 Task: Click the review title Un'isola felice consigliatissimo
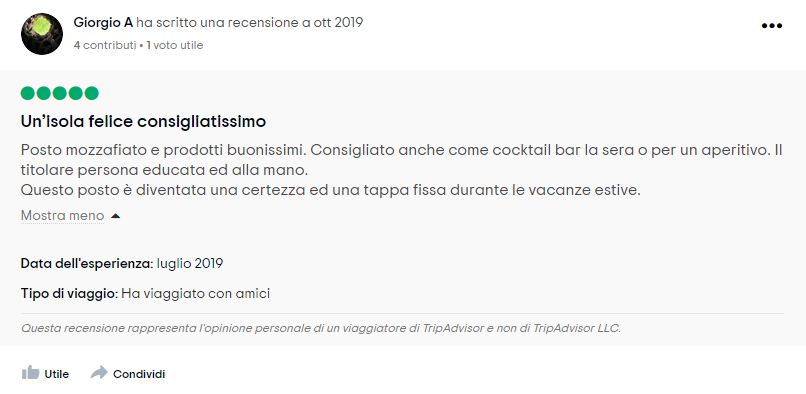(x=143, y=121)
